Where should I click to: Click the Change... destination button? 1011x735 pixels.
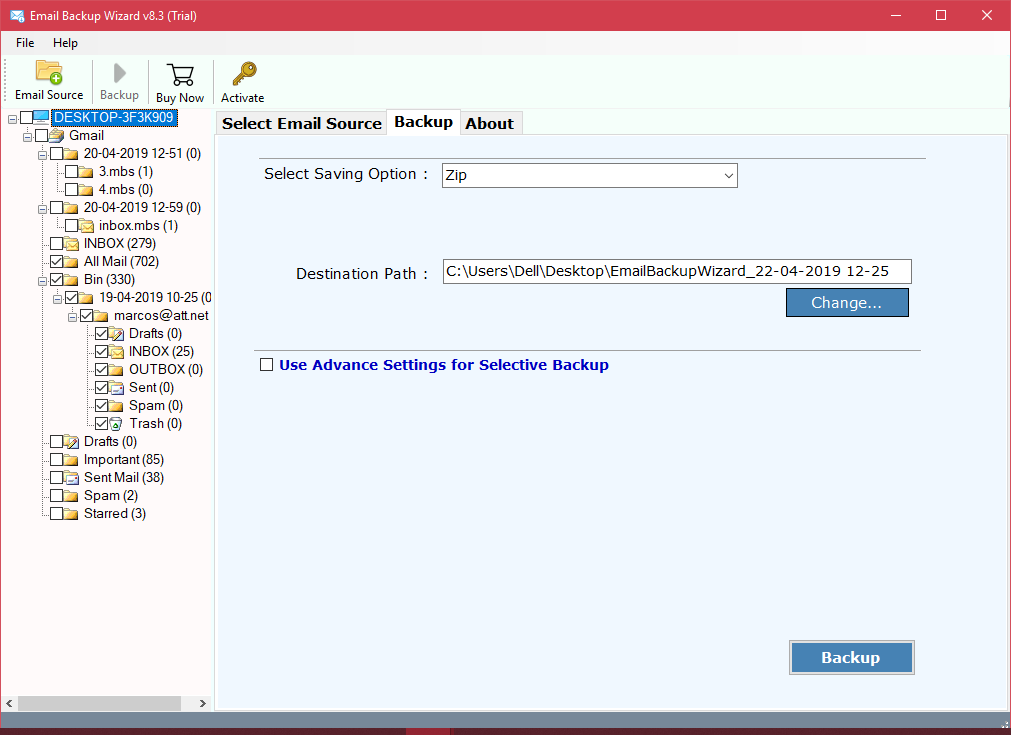847,302
